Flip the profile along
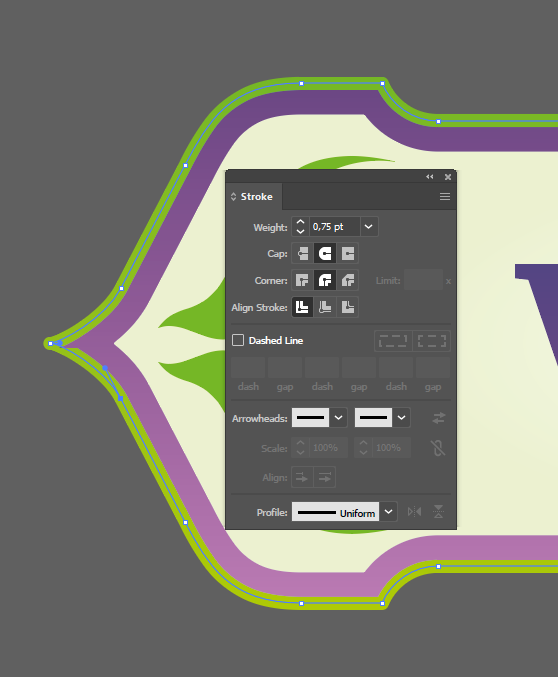This screenshot has width=558, height=677. 414,512
